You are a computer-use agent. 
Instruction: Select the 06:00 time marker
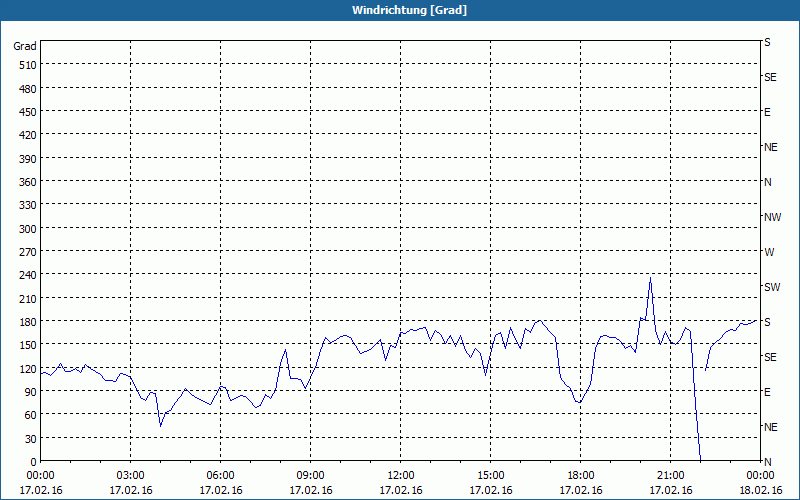coord(221,475)
